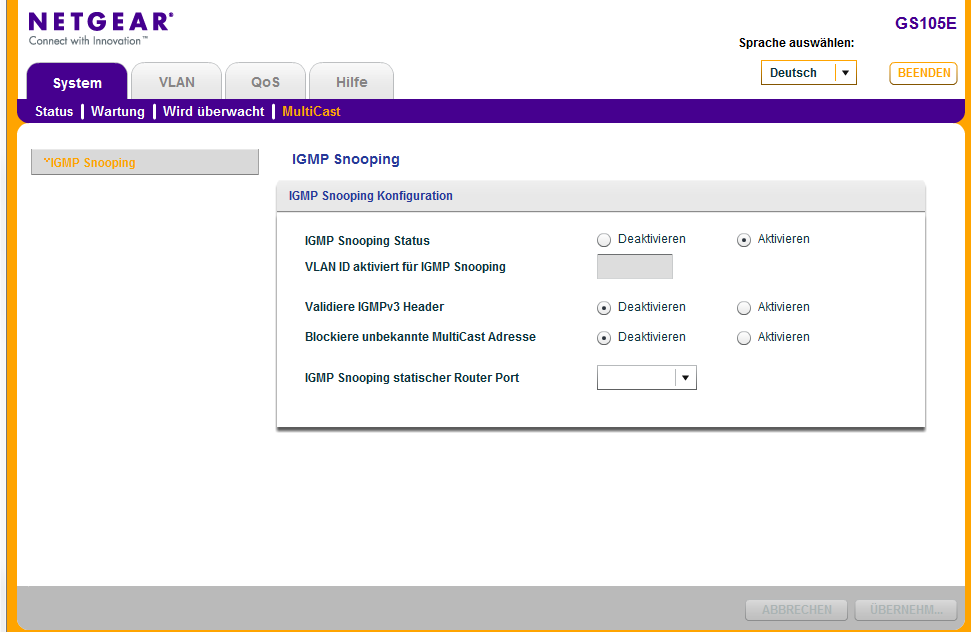Go to the Status submenu
The height and width of the screenshot is (632, 971).
click(x=54, y=112)
